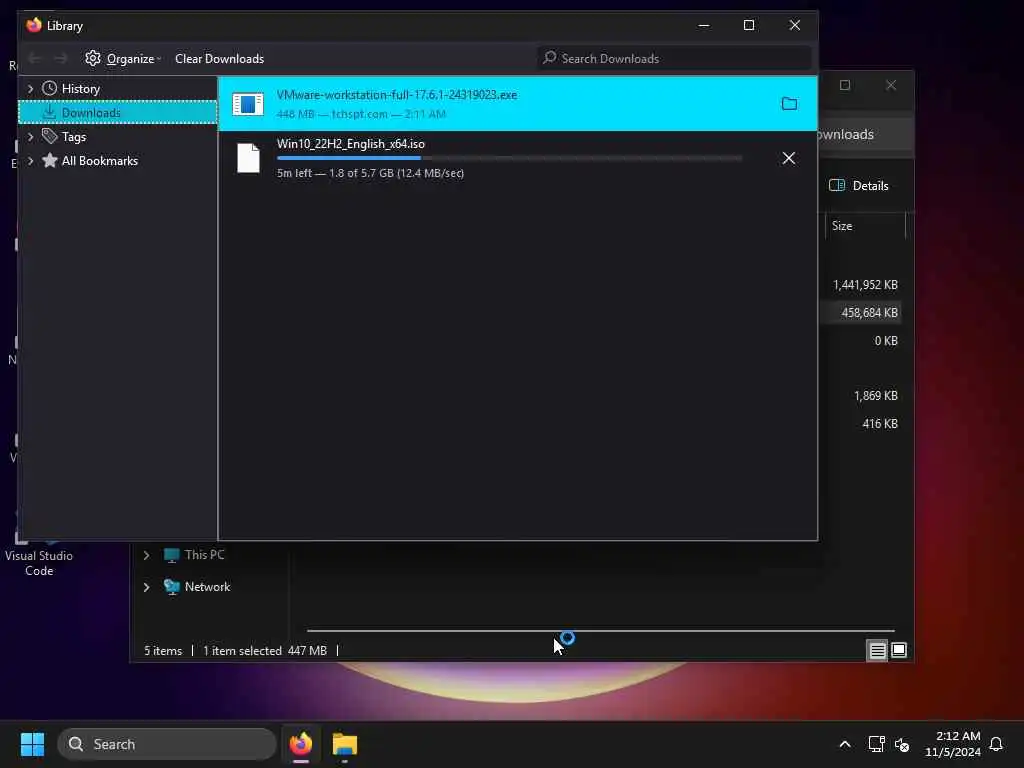The image size is (1024, 768).
Task: Expand This PC in File Explorer
Action: pos(146,555)
